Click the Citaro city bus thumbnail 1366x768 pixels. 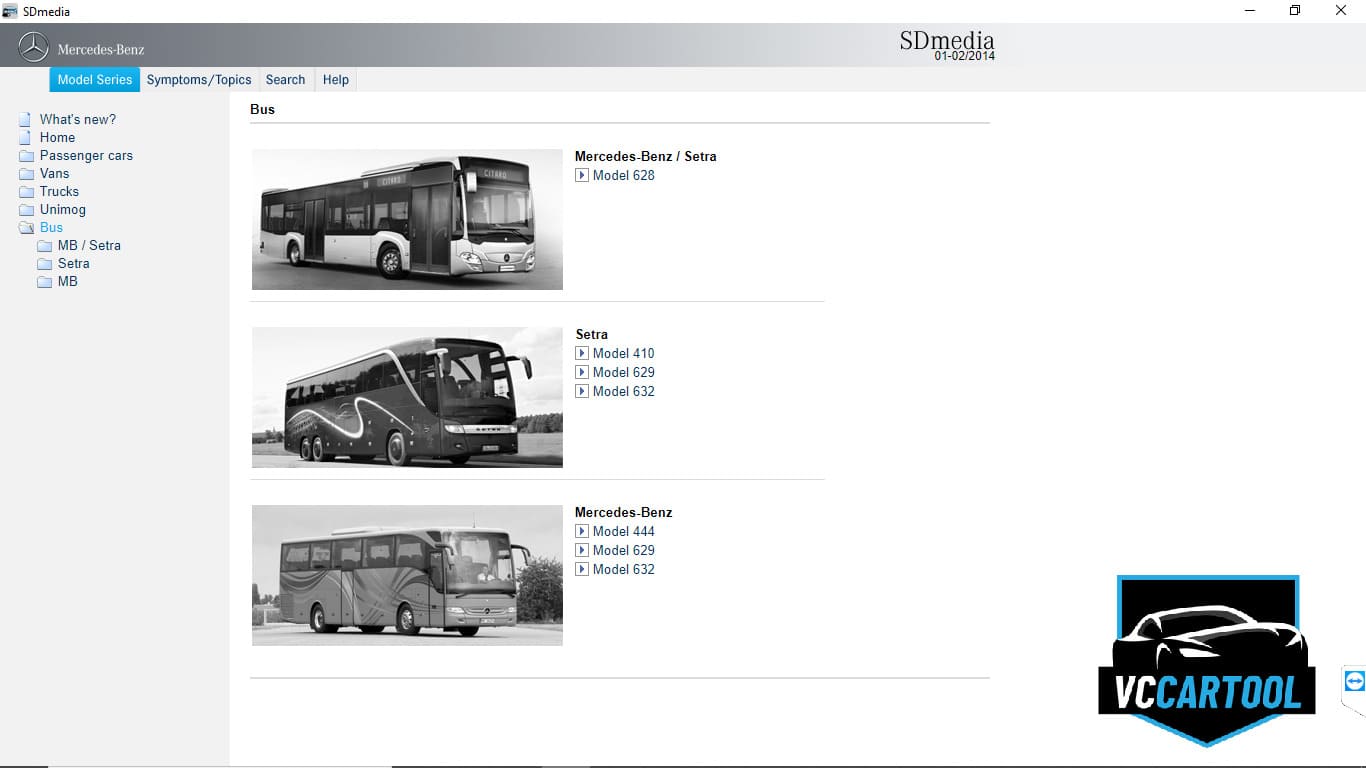coord(407,219)
